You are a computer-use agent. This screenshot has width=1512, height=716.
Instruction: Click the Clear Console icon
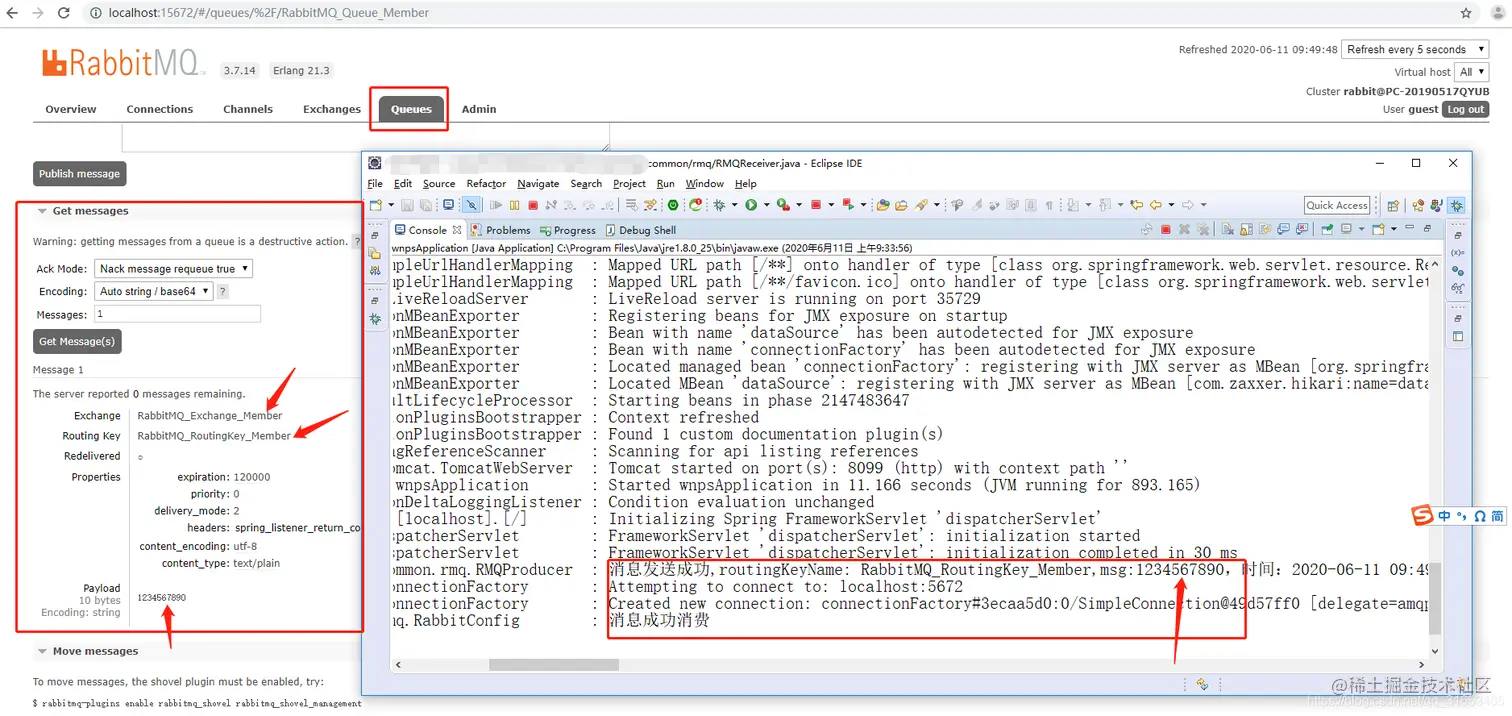1227,229
